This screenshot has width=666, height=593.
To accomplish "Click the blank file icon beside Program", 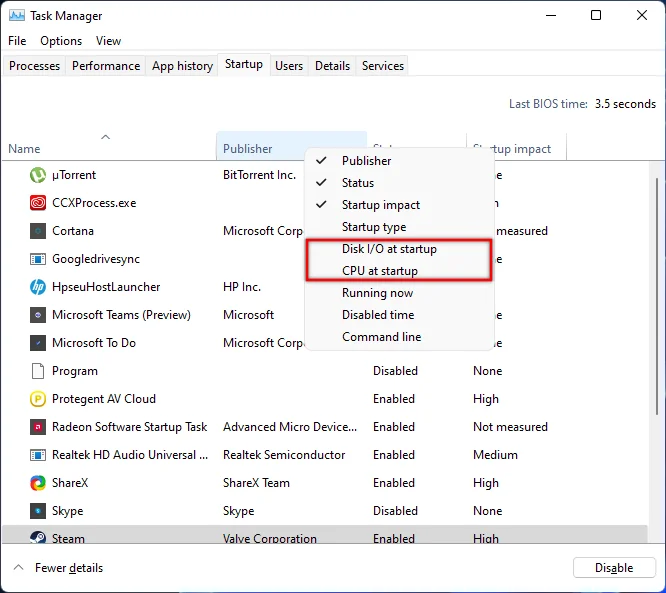I will click(38, 371).
